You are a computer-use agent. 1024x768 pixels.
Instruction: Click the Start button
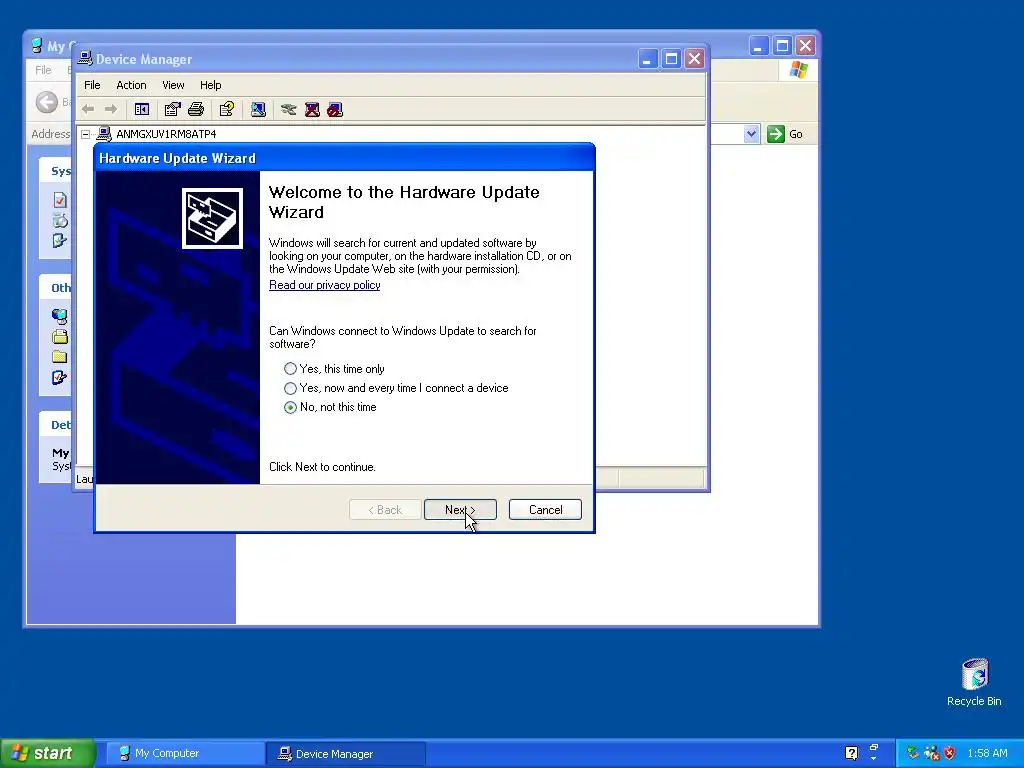pyautogui.click(x=48, y=753)
